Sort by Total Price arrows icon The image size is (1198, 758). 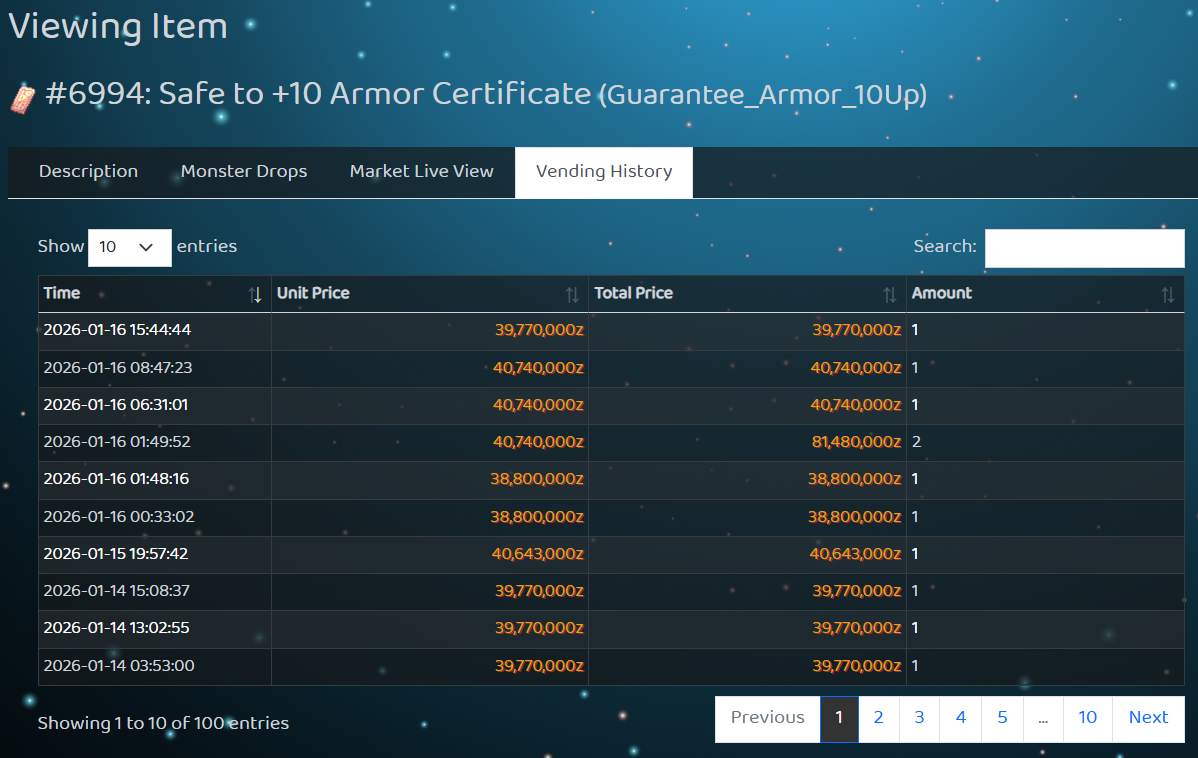889,294
